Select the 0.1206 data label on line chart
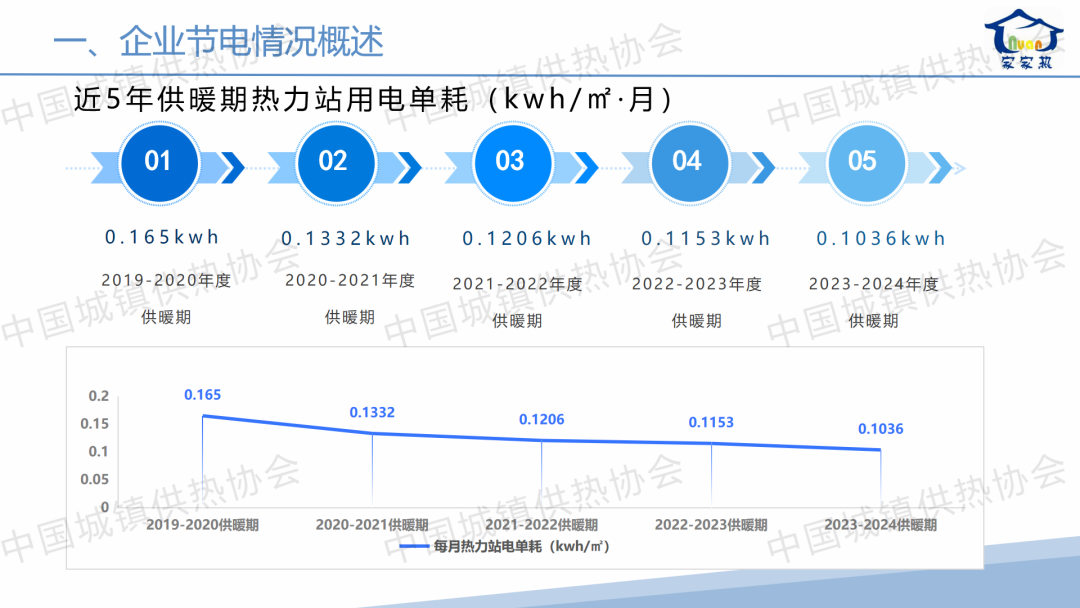The width and height of the screenshot is (1080, 608). point(541,419)
